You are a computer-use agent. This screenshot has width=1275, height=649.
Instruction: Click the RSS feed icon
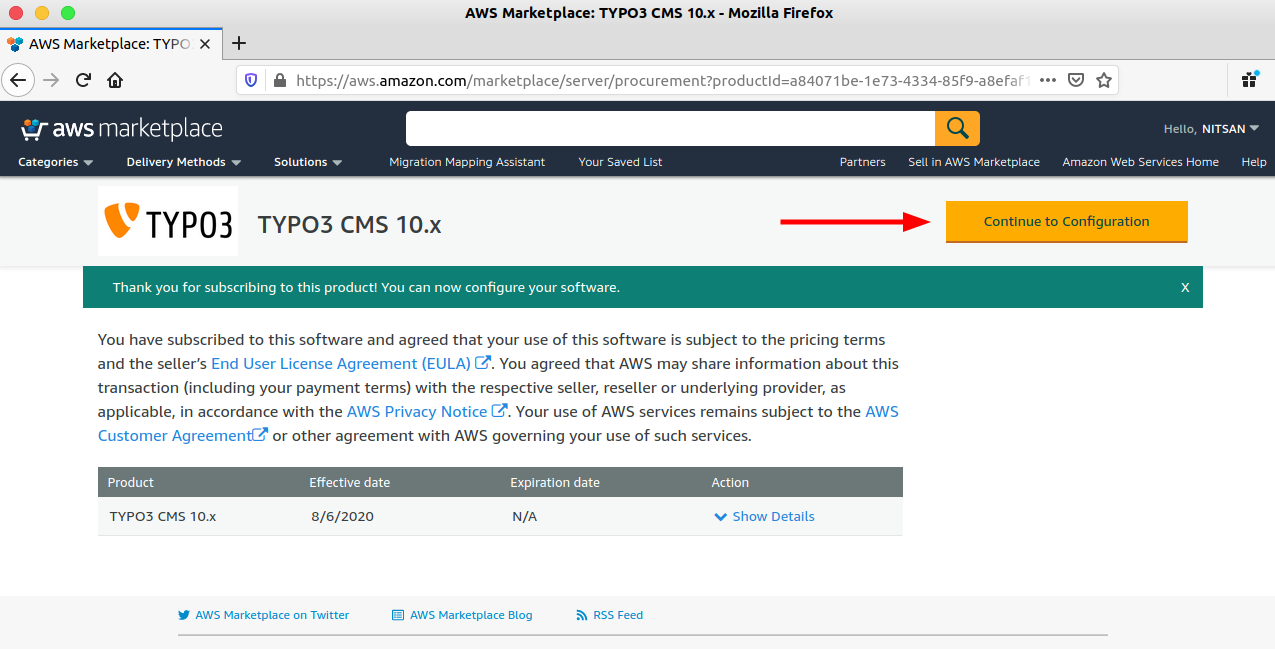tap(582, 615)
